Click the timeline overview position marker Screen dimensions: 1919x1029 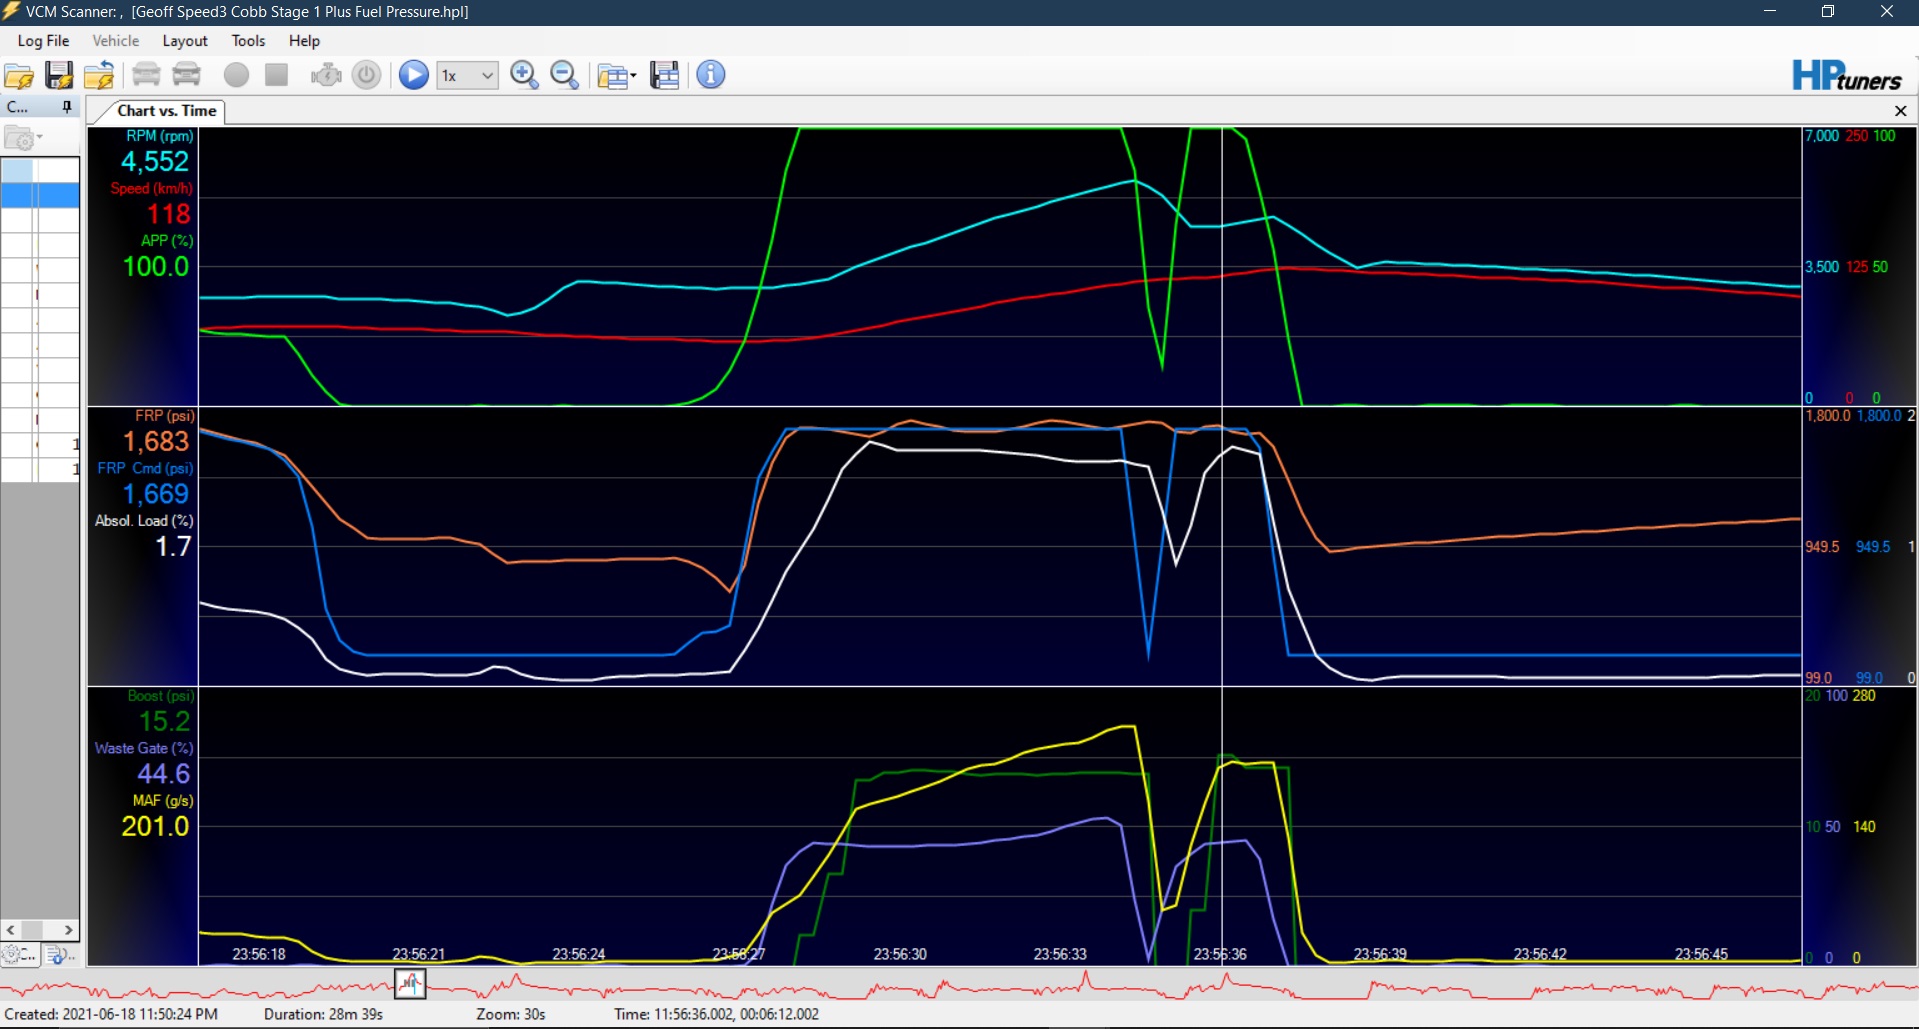(x=410, y=985)
